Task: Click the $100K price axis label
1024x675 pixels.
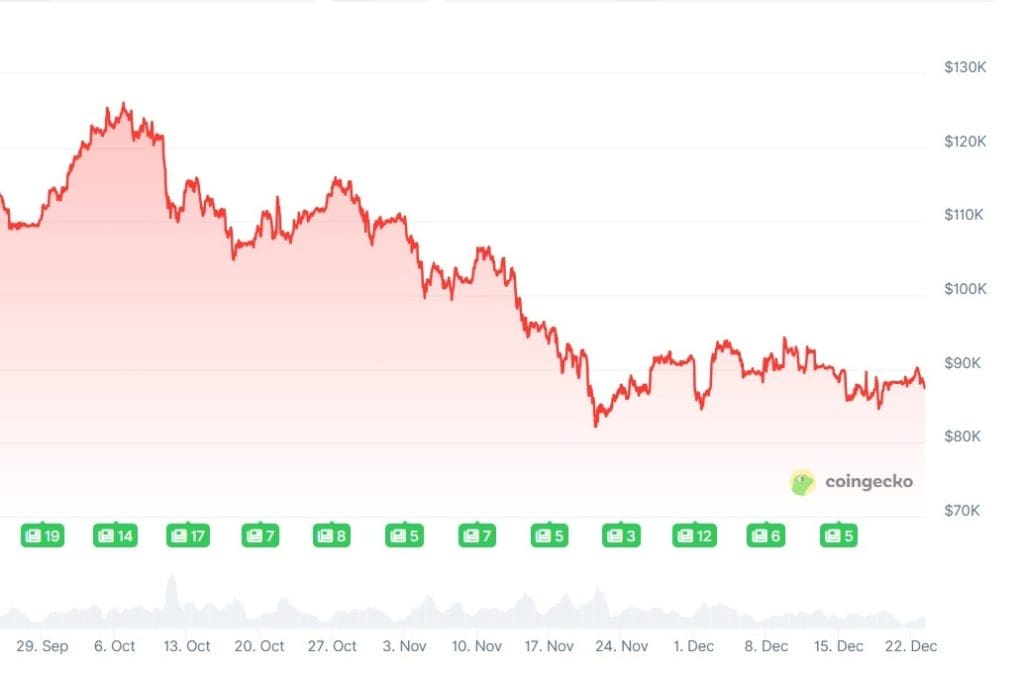Action: click(965, 289)
